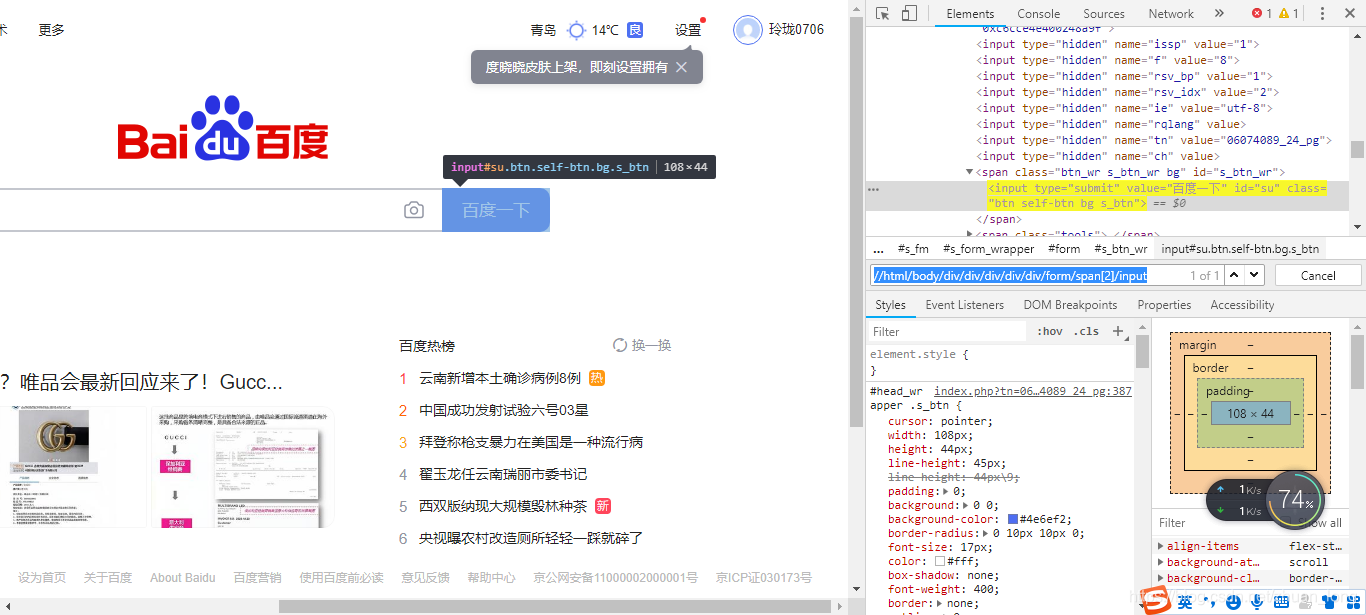Switch to the Console tab
Image resolution: width=1366 pixels, height=615 pixels.
pos(1039,13)
